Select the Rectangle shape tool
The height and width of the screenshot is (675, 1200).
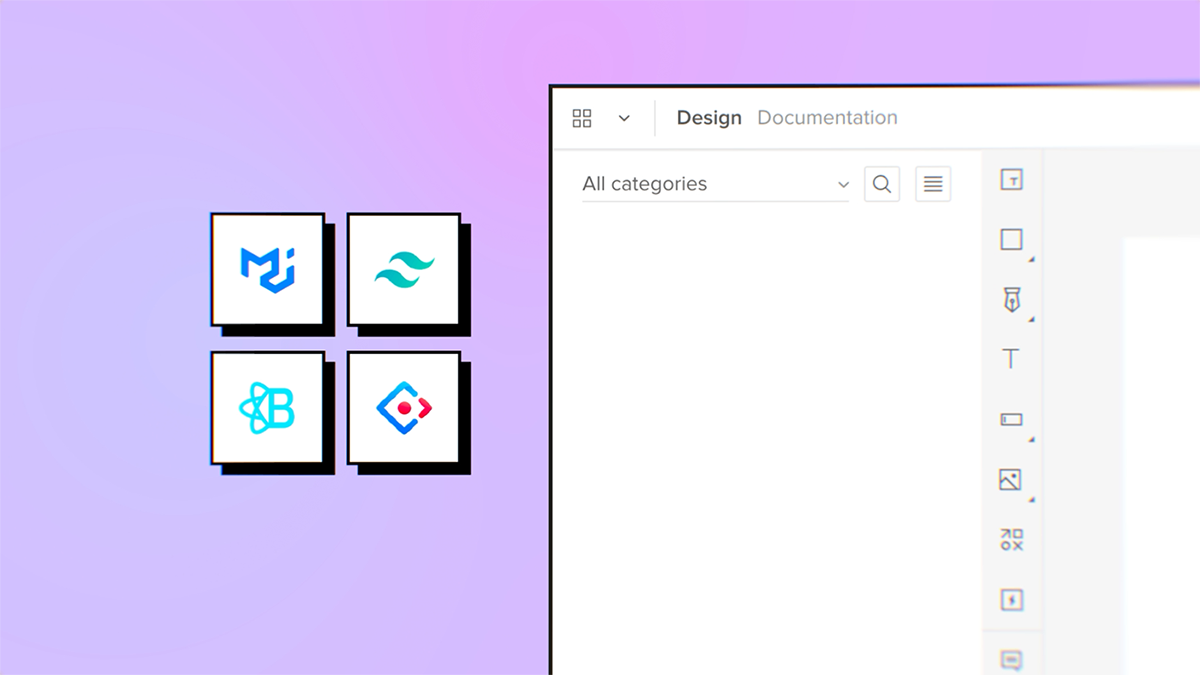tap(1012, 240)
